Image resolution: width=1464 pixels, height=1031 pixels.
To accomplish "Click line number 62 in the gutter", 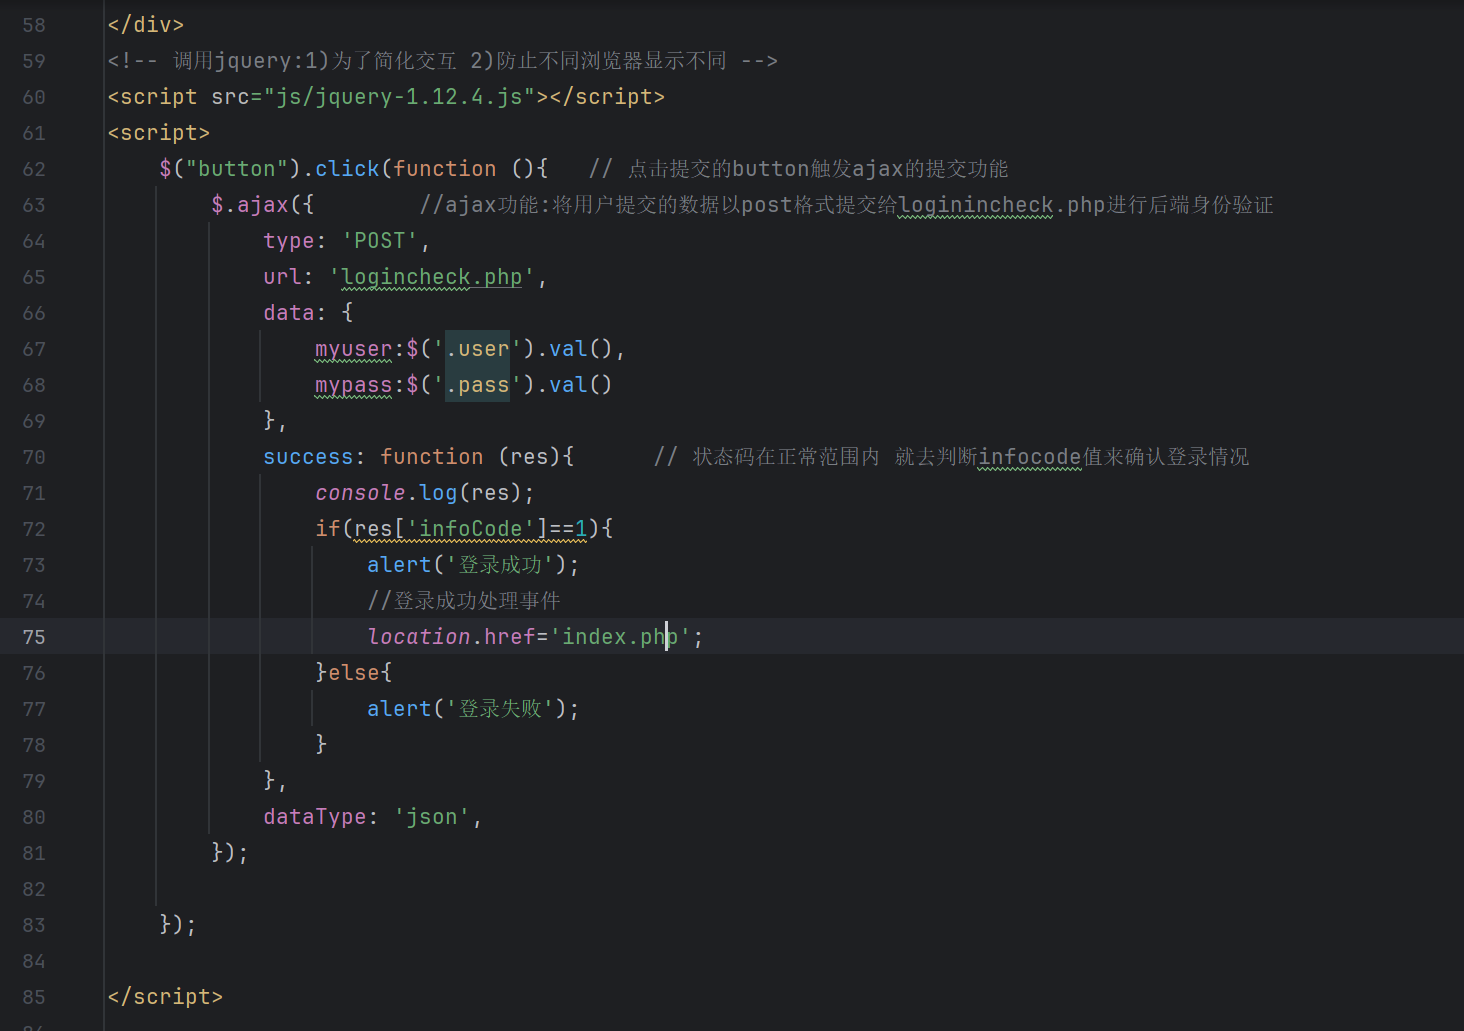I will tap(34, 169).
